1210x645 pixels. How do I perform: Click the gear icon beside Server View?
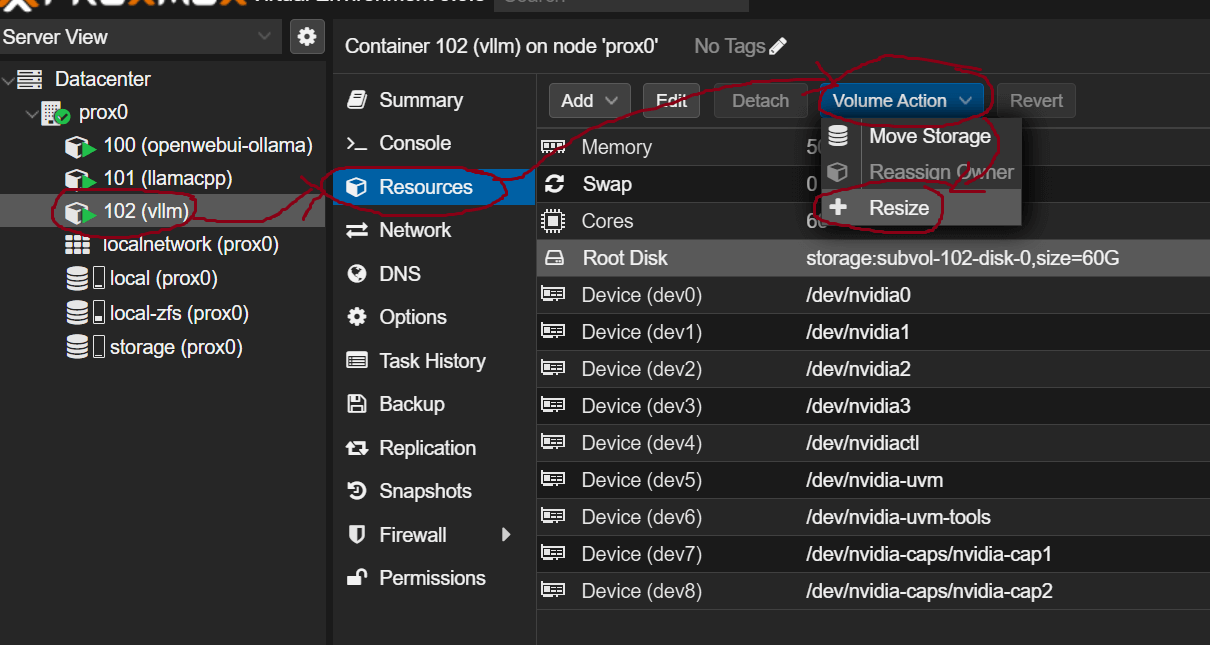tap(307, 37)
